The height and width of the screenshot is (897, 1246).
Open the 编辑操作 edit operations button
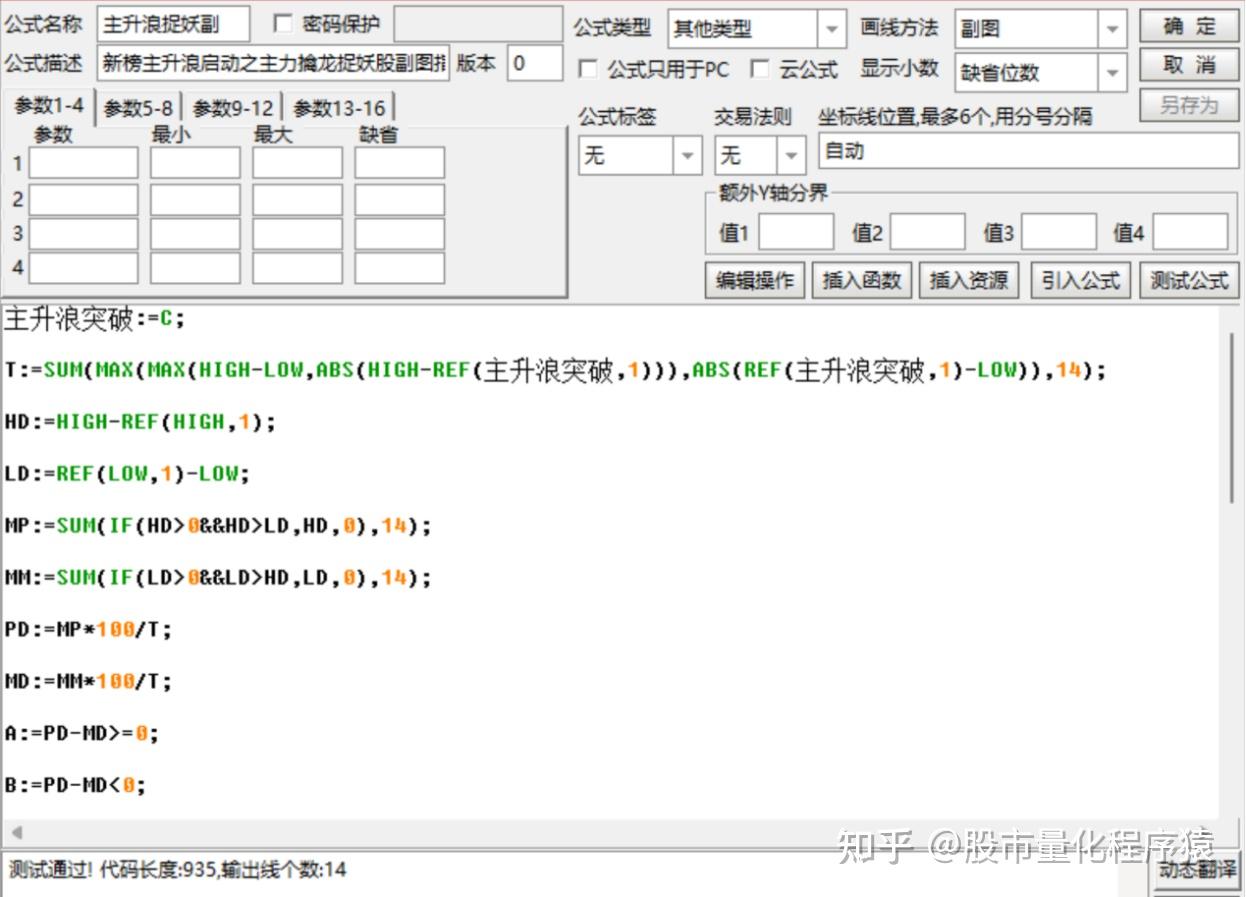(x=755, y=281)
